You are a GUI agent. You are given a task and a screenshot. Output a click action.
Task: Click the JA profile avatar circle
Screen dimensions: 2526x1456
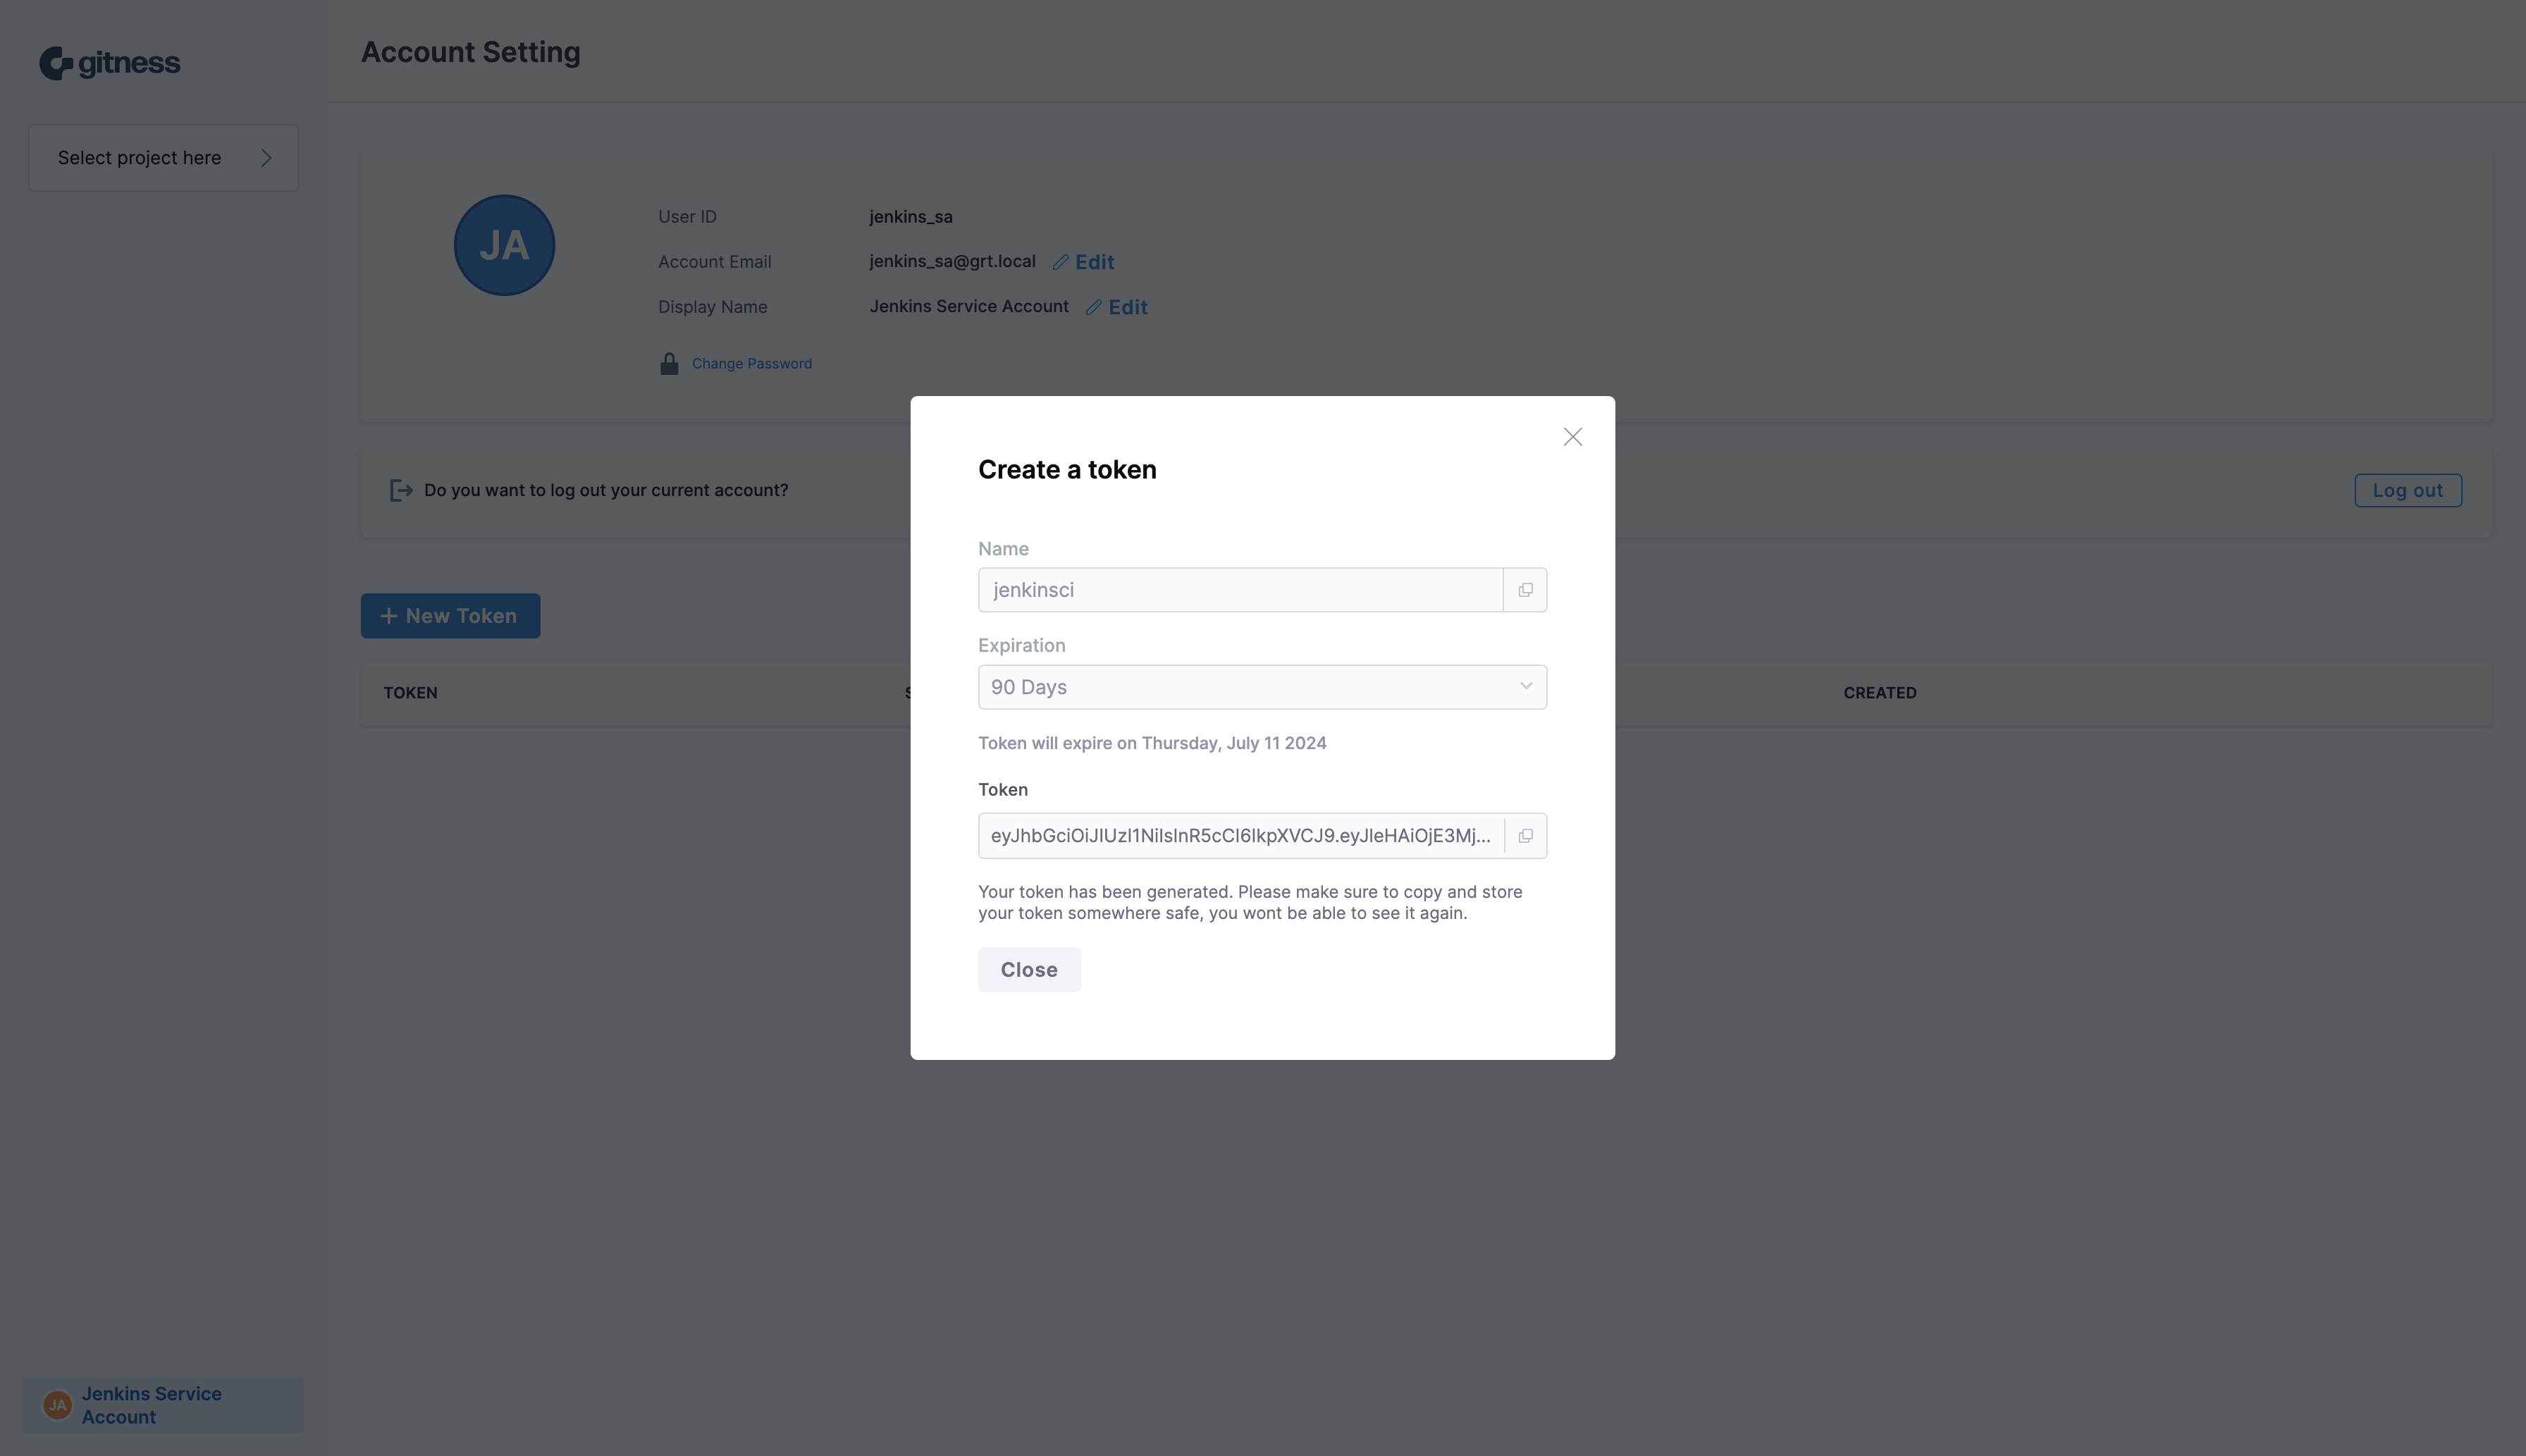point(504,245)
